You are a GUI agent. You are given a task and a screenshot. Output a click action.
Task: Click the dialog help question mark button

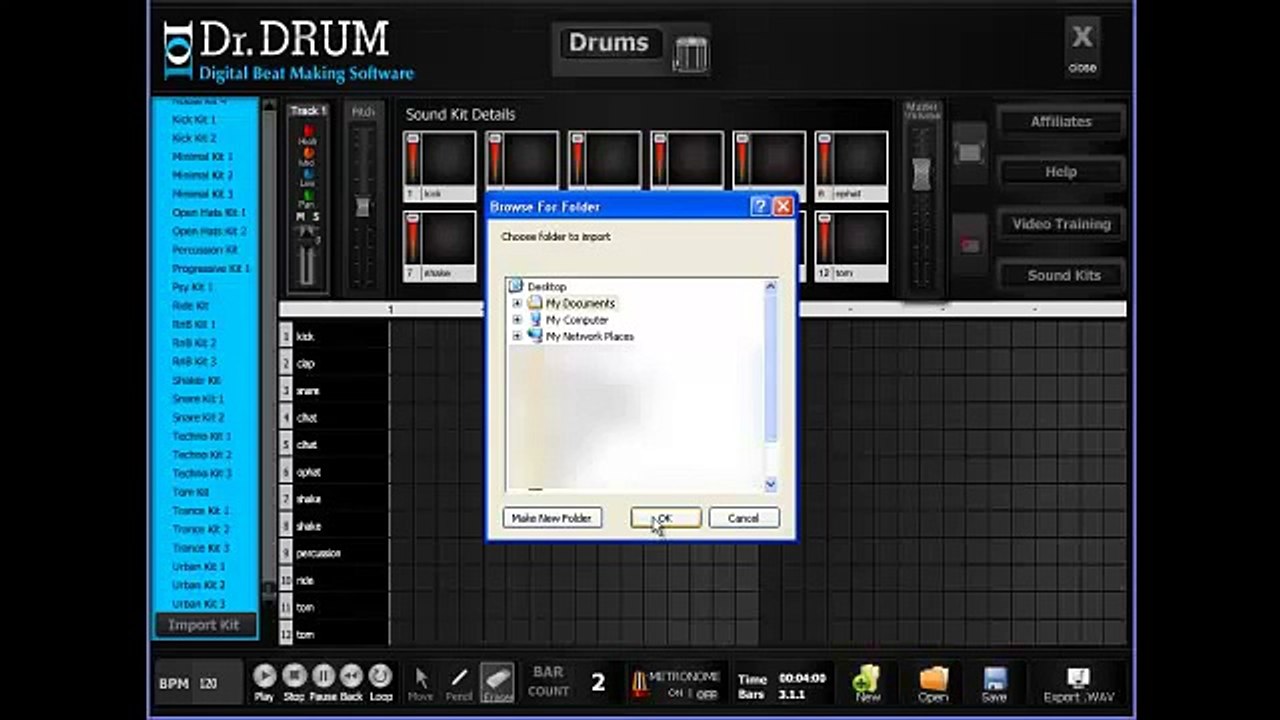point(760,207)
